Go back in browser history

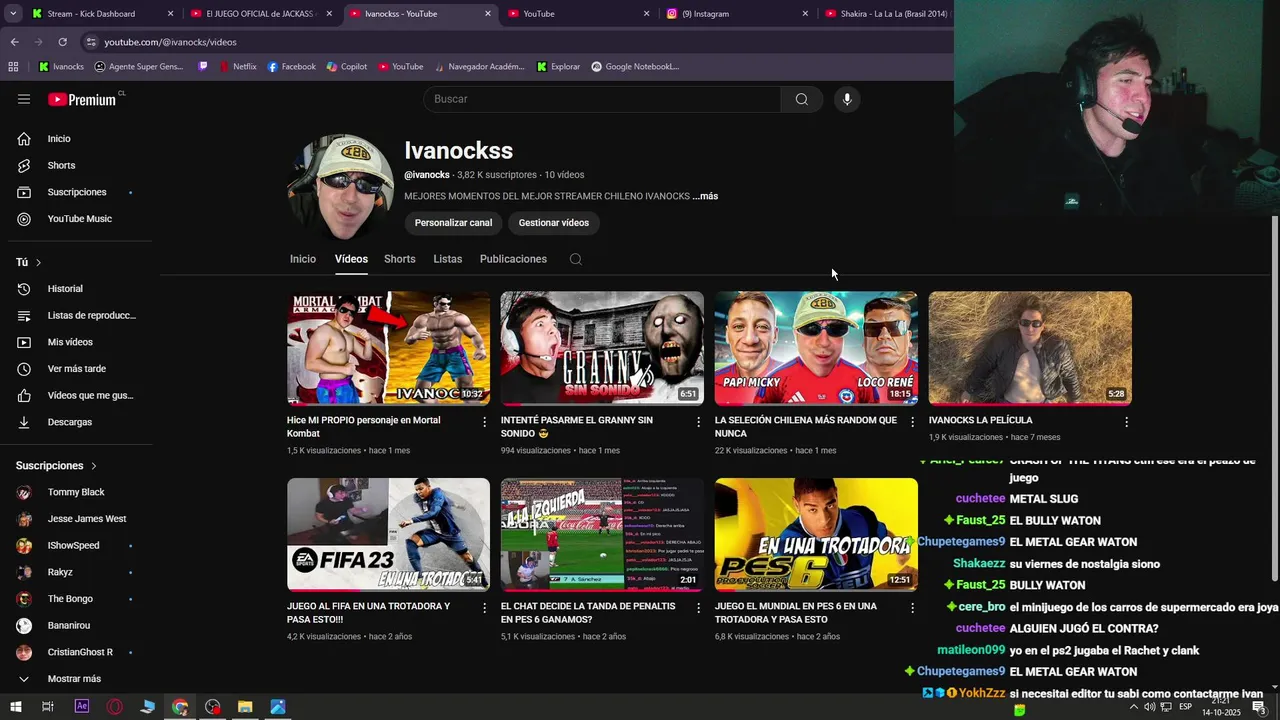(x=14, y=42)
